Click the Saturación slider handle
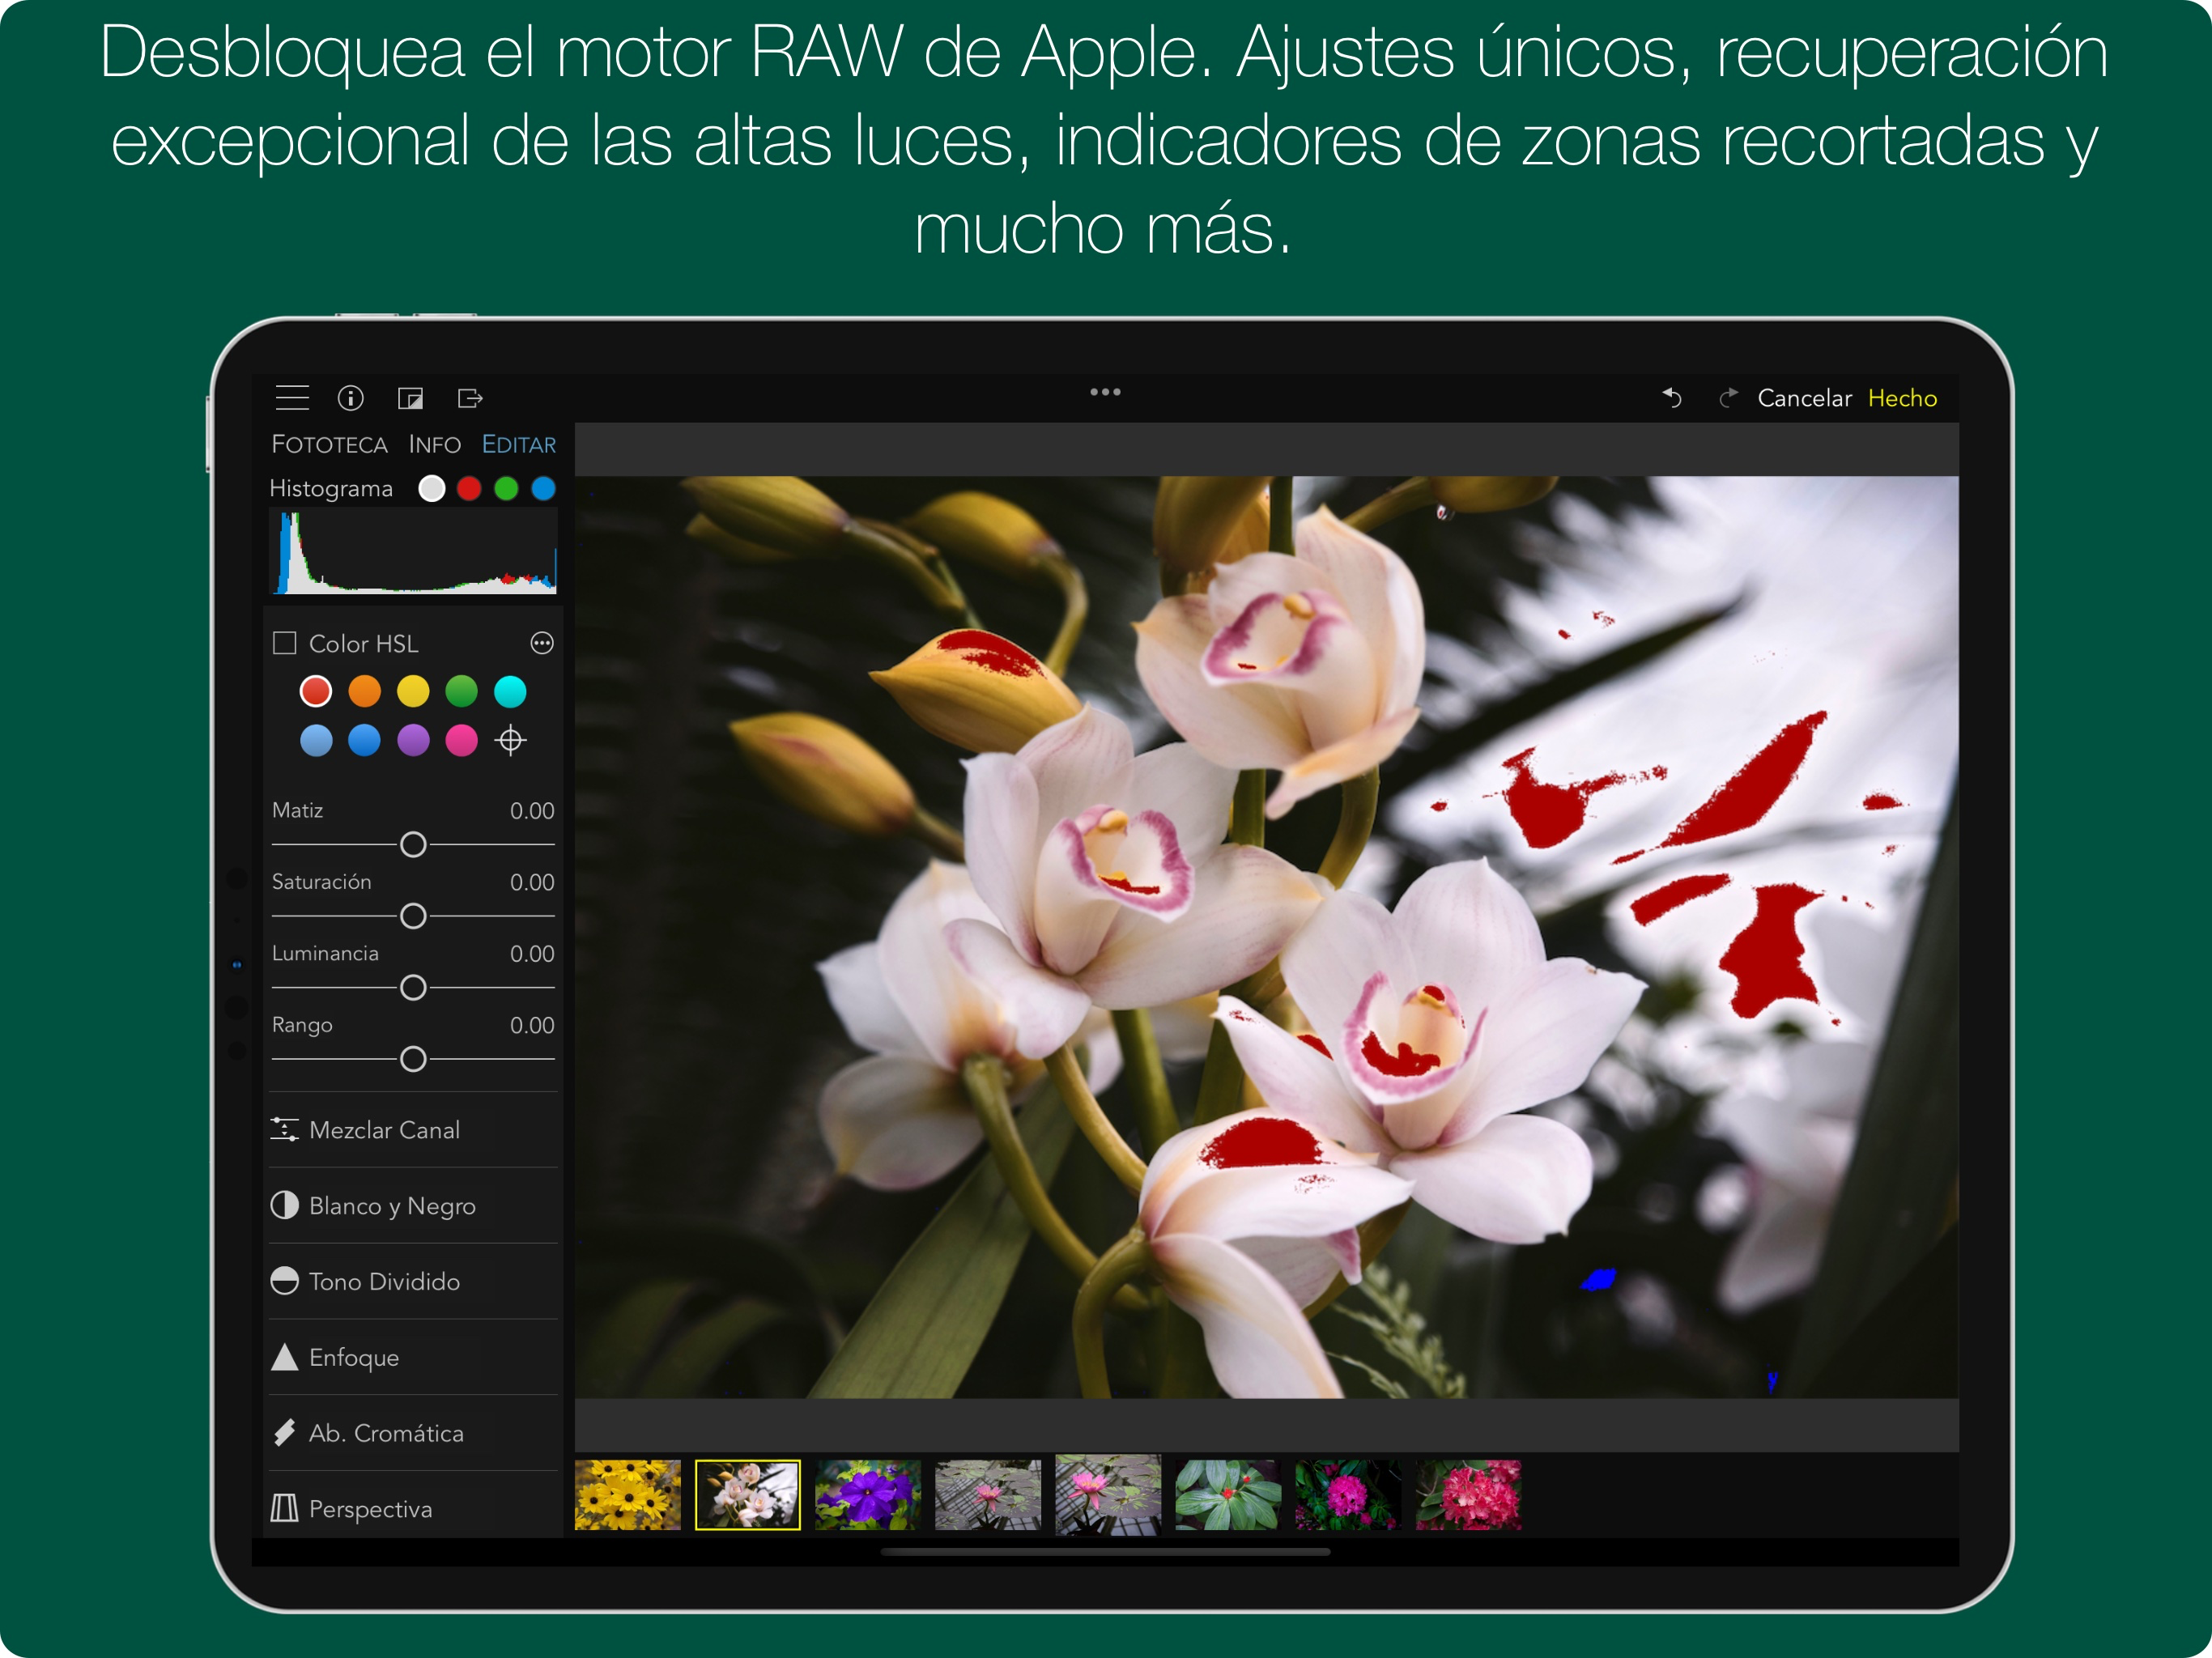 [413, 916]
